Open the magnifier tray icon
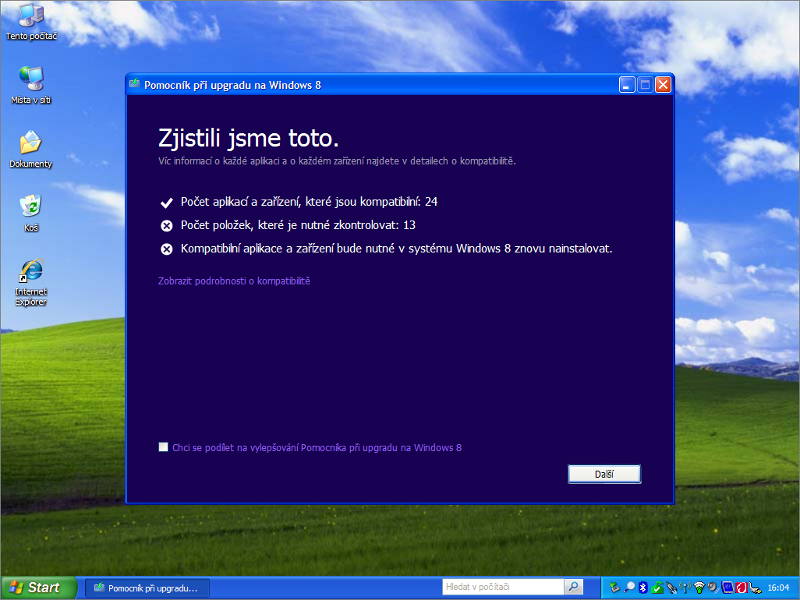The image size is (800, 600). point(630,588)
